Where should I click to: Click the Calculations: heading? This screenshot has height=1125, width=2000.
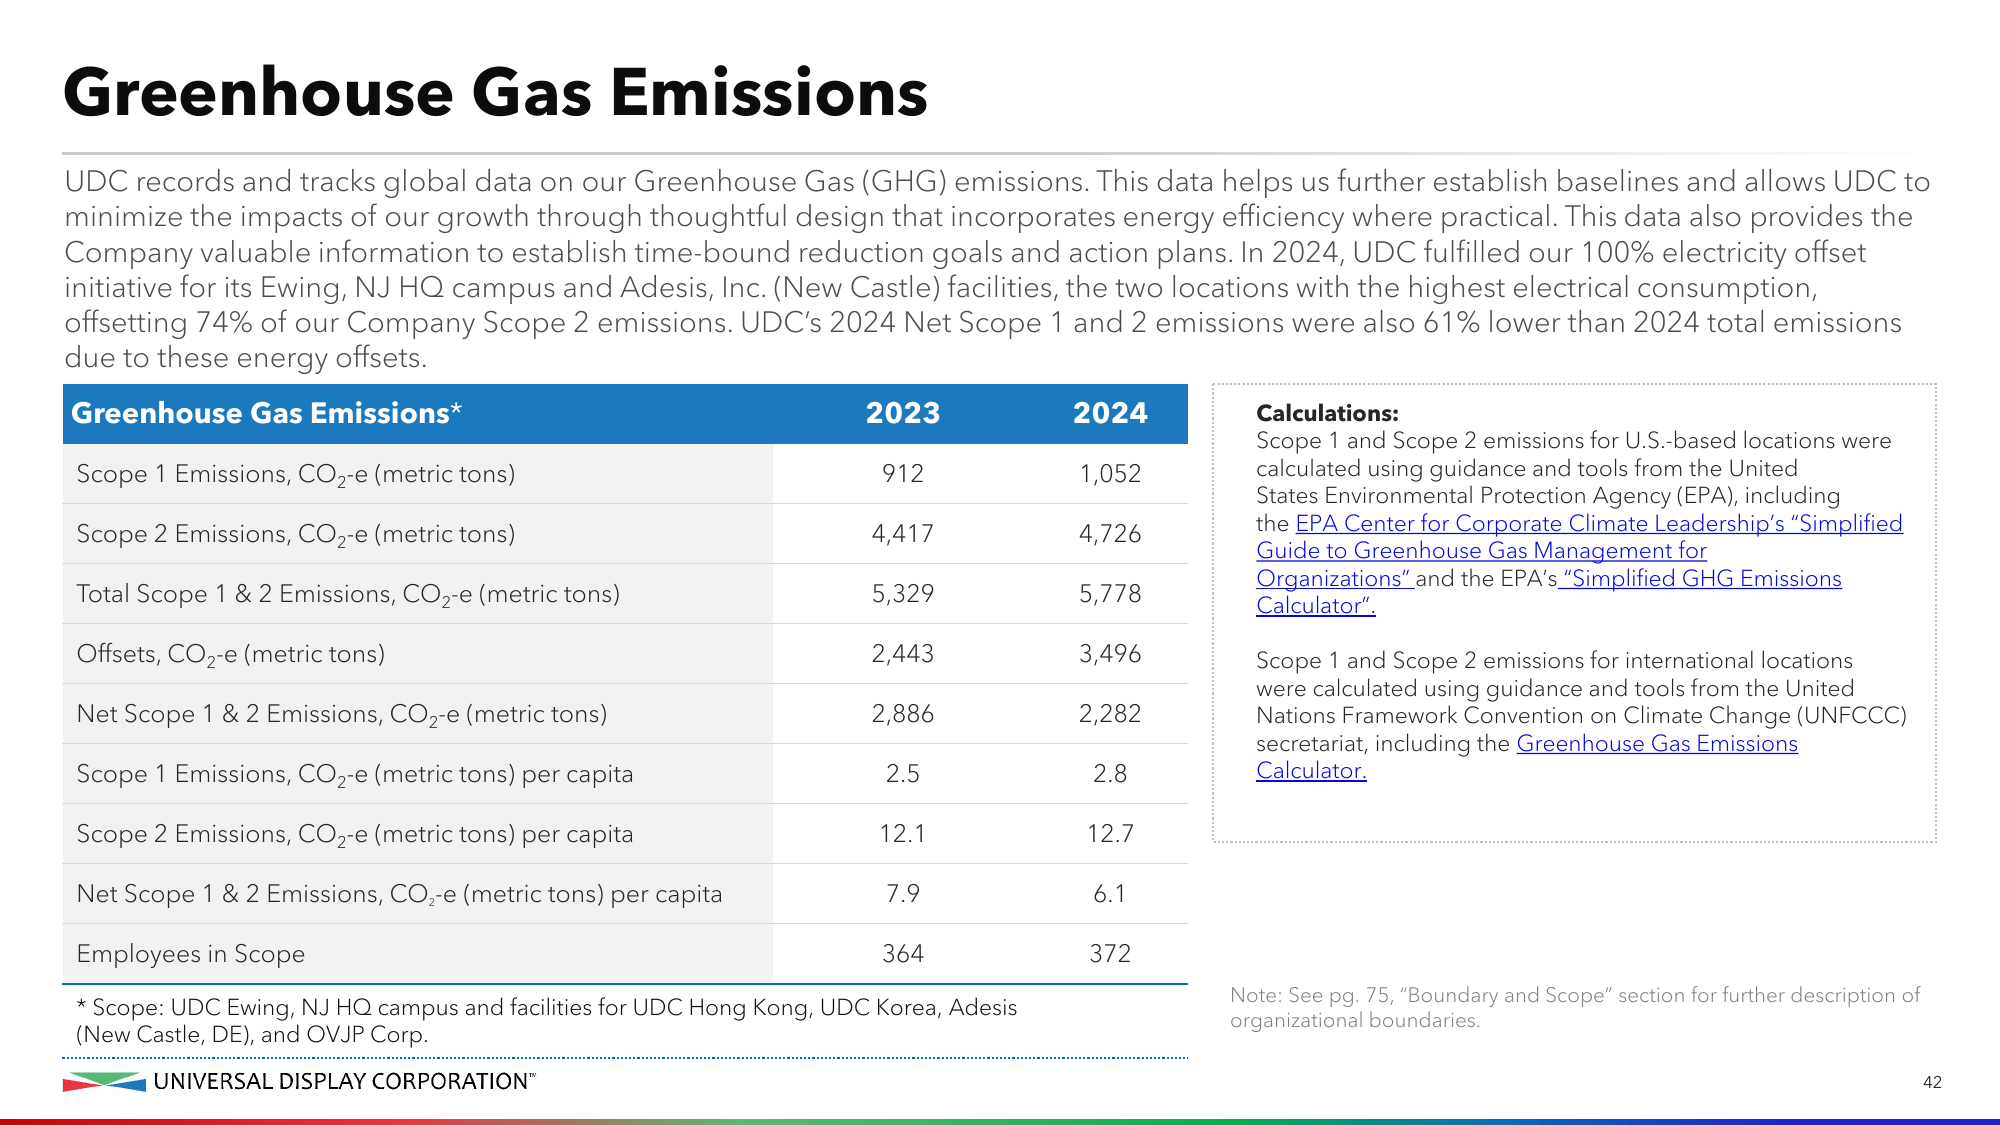point(1327,413)
